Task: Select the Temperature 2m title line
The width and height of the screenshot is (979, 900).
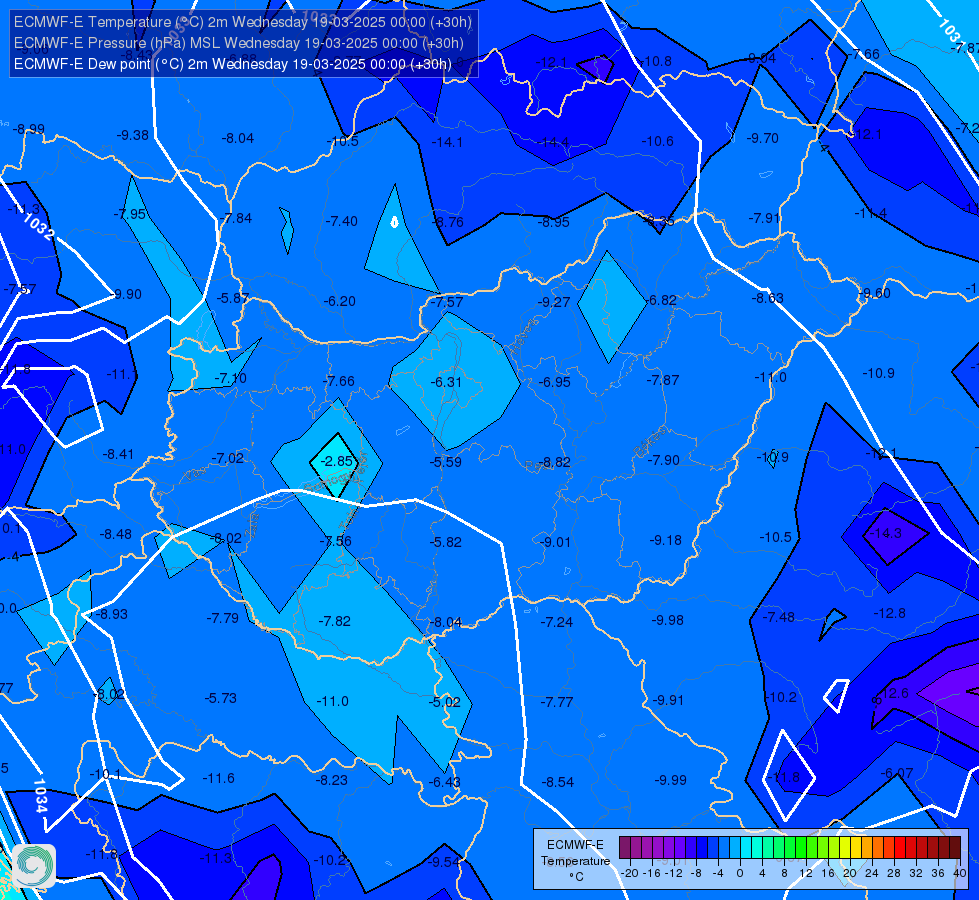Action: point(242,22)
